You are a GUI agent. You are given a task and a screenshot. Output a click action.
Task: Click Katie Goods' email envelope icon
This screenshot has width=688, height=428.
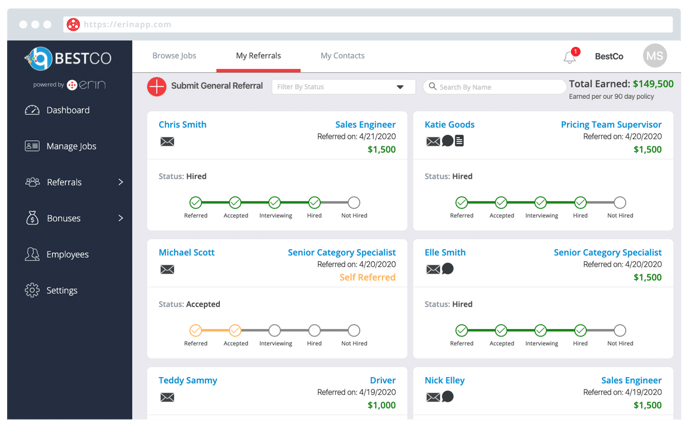433,141
